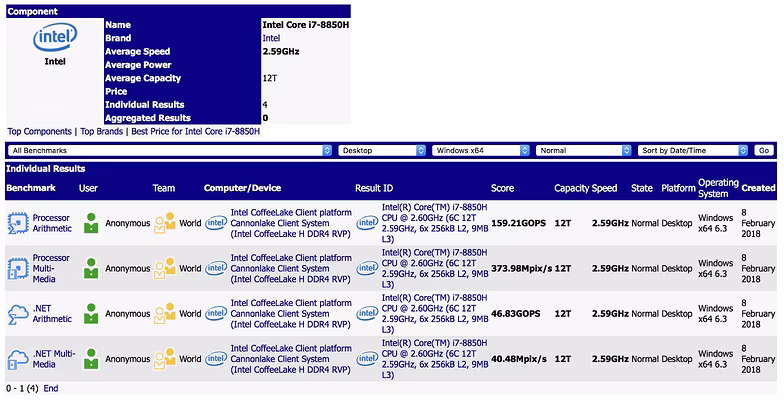Viewport: 784px width, 400px height.
Task: Click the Intel logo in the Component panel
Action: click(55, 38)
